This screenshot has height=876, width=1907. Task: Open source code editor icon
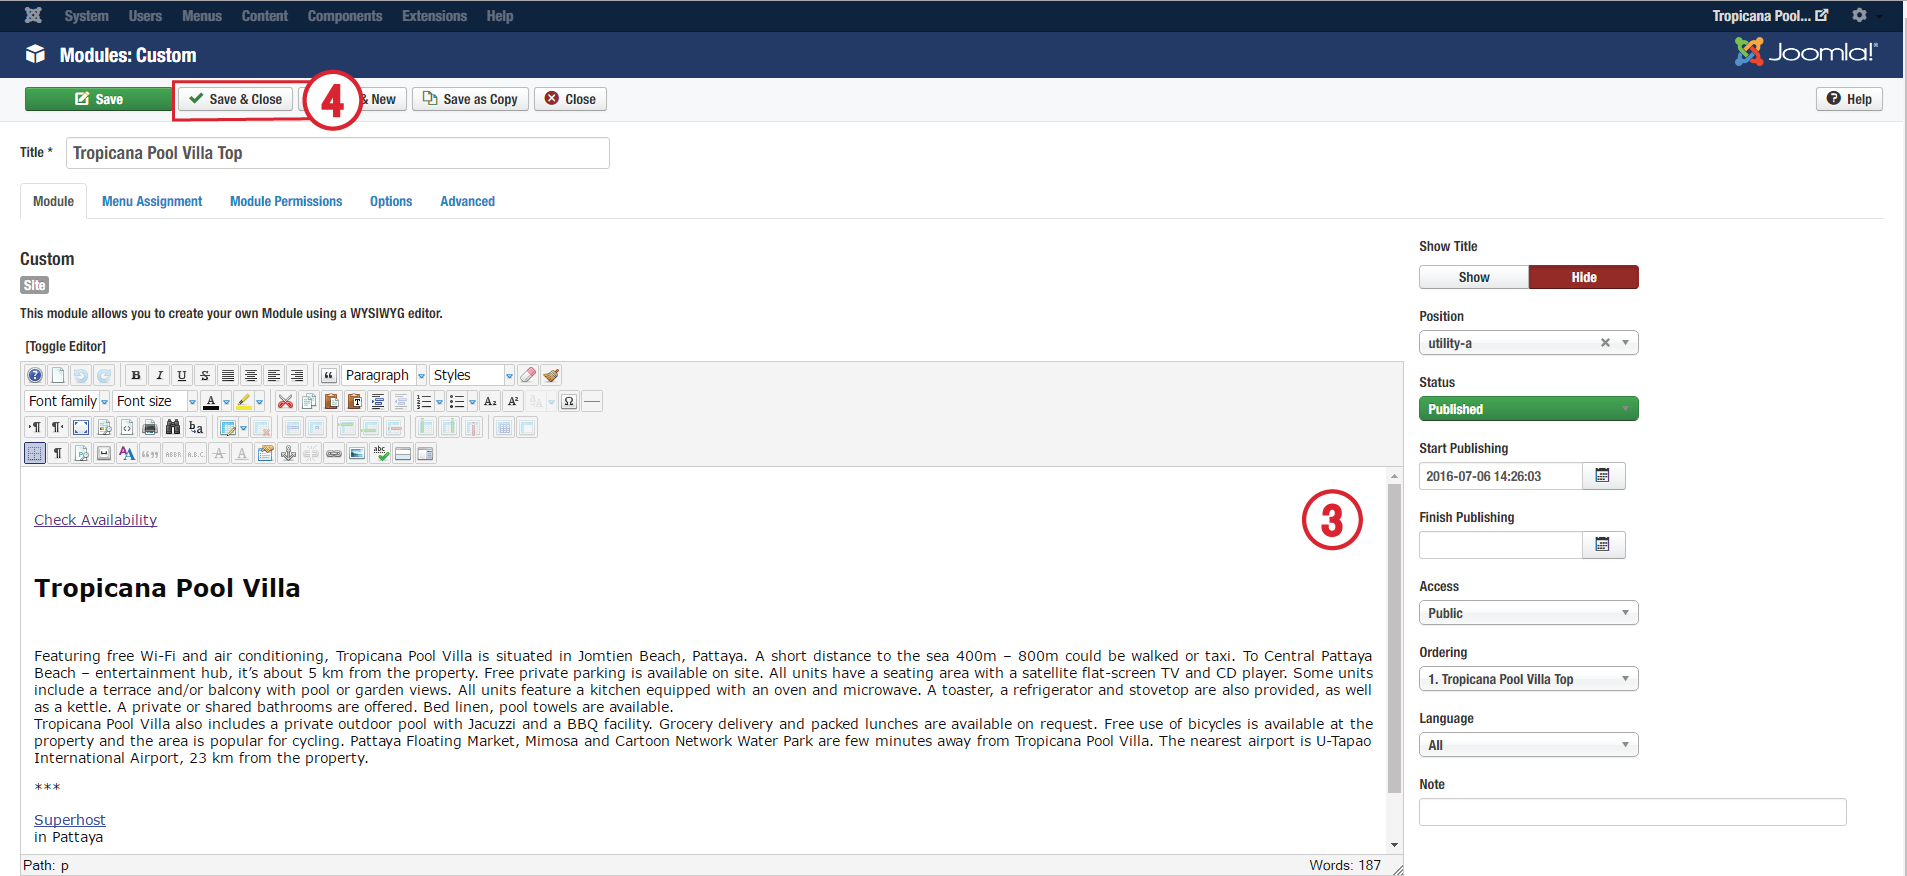click(x=127, y=427)
